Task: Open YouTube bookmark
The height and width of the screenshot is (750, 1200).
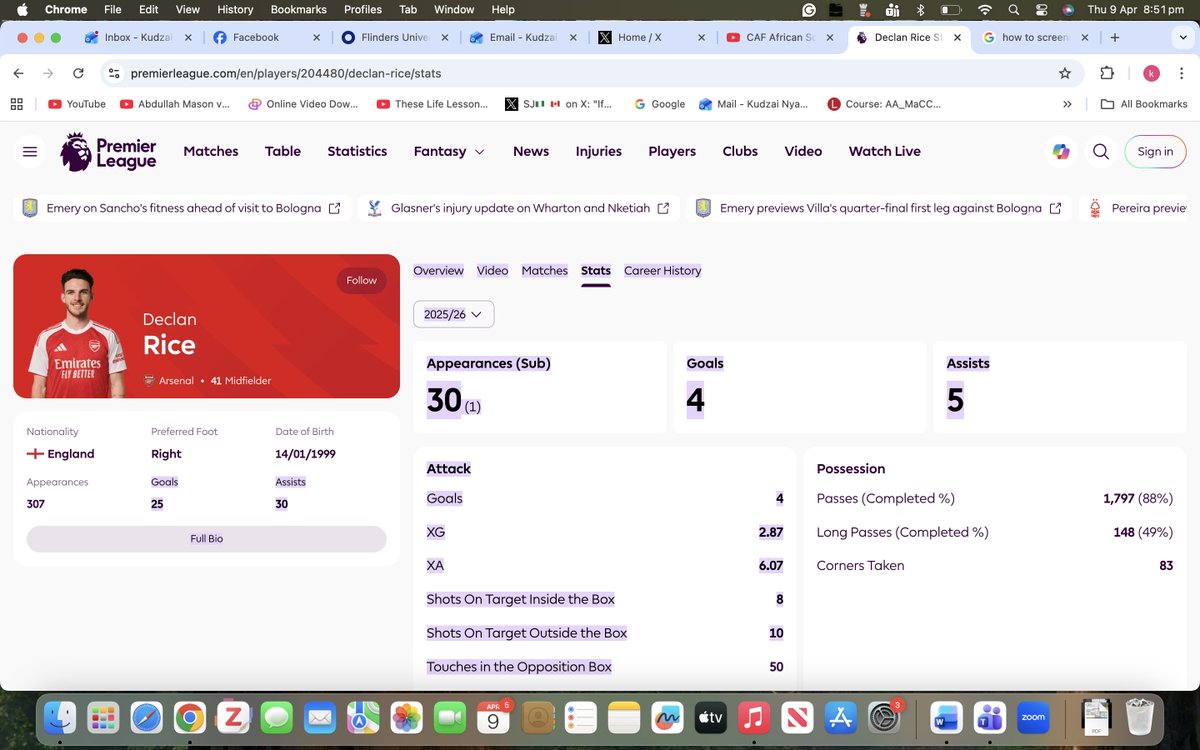Action: point(77,104)
